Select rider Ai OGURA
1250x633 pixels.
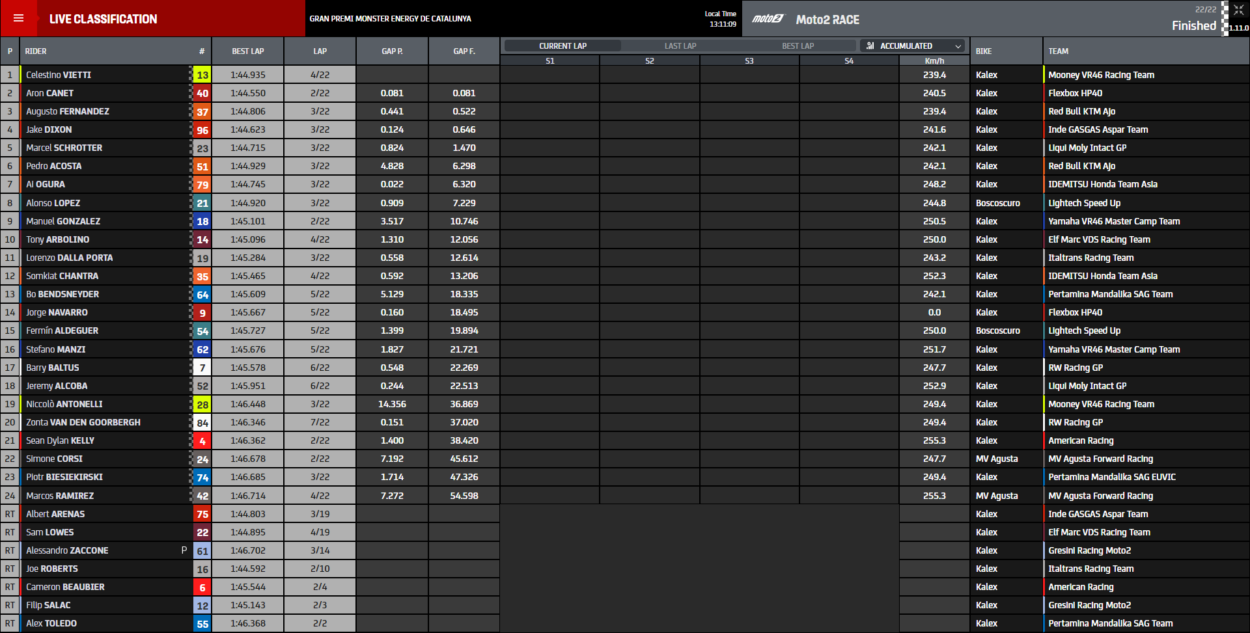click(x=47, y=185)
